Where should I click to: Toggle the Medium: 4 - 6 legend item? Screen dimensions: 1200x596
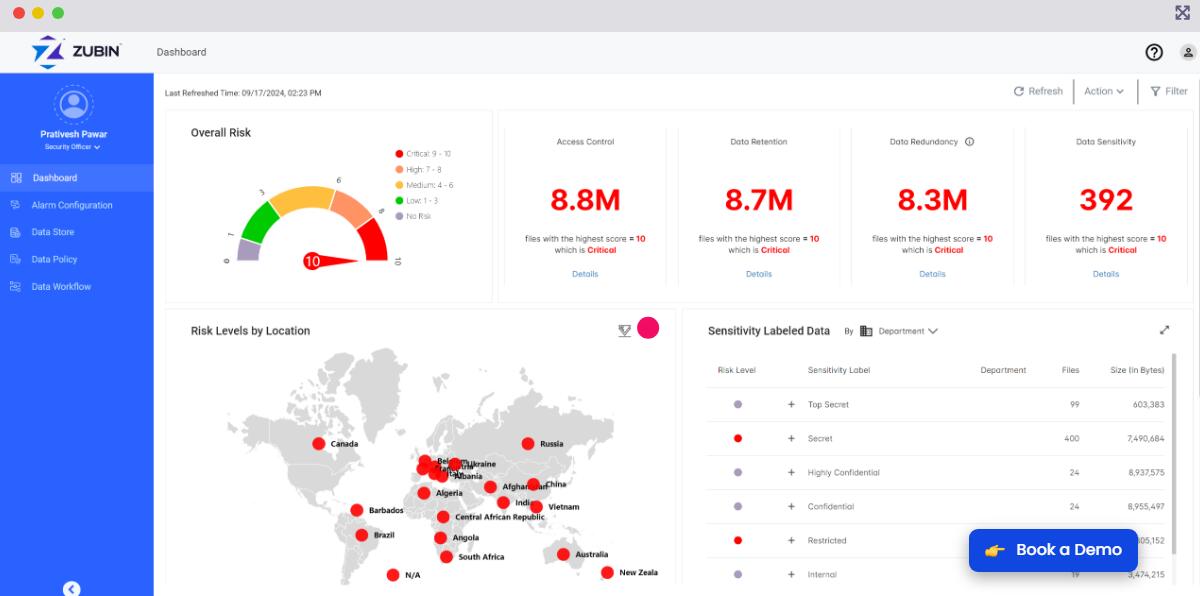pos(424,185)
